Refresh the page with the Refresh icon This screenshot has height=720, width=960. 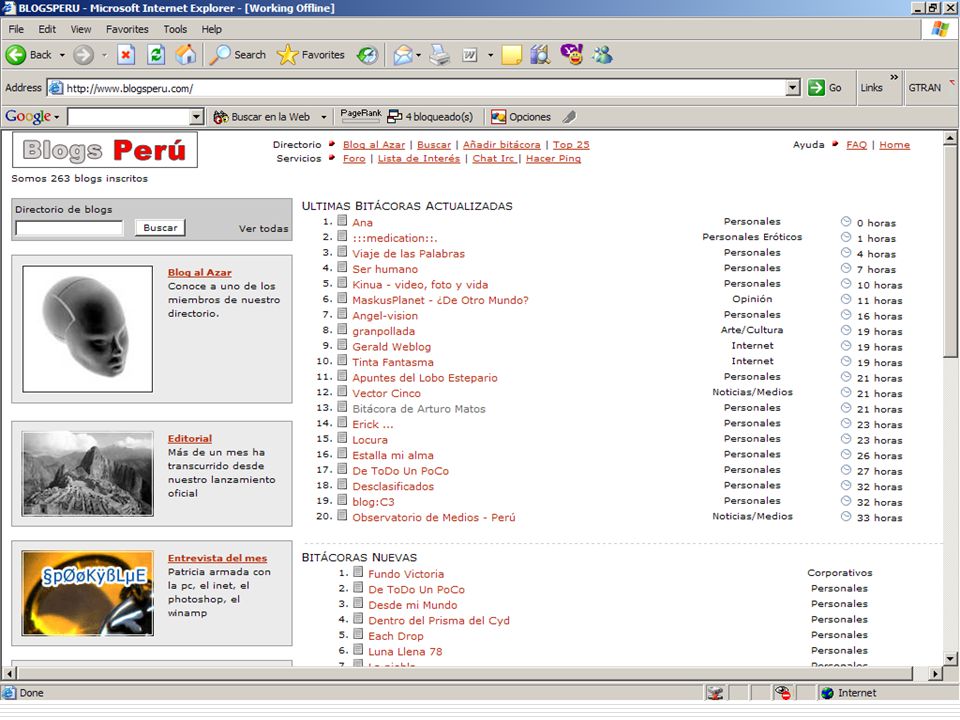pyautogui.click(x=156, y=55)
